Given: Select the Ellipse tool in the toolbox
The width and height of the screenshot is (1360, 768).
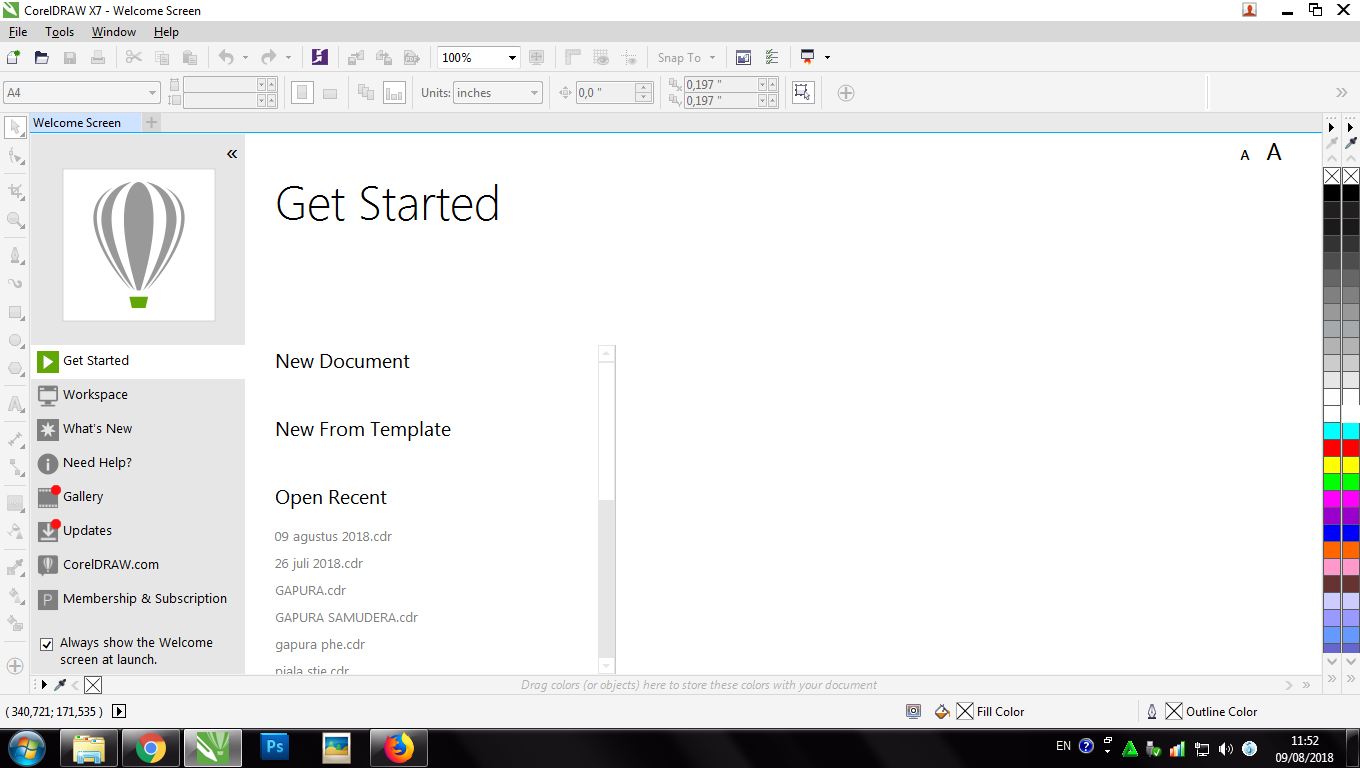Looking at the screenshot, I should tap(16, 340).
